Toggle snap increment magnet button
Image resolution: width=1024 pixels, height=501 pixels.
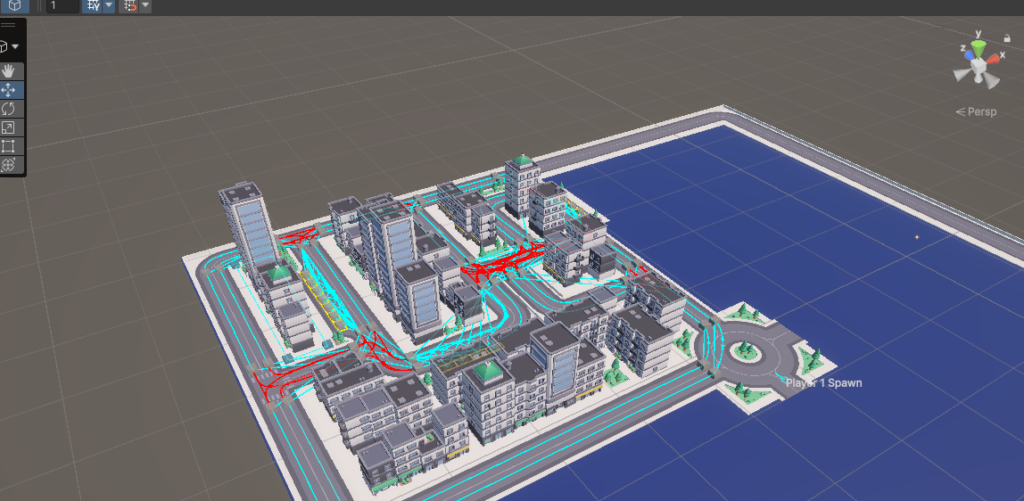pos(129,6)
